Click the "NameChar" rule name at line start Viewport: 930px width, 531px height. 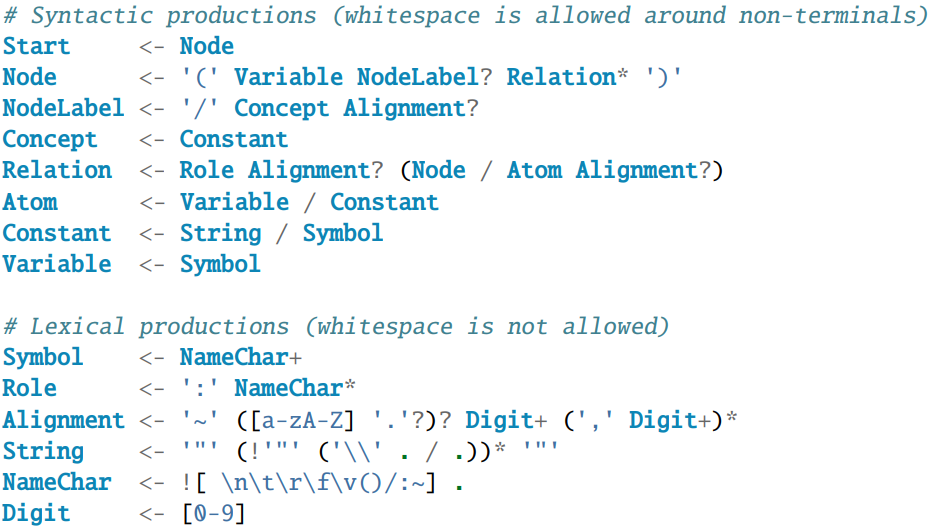[x=57, y=482]
